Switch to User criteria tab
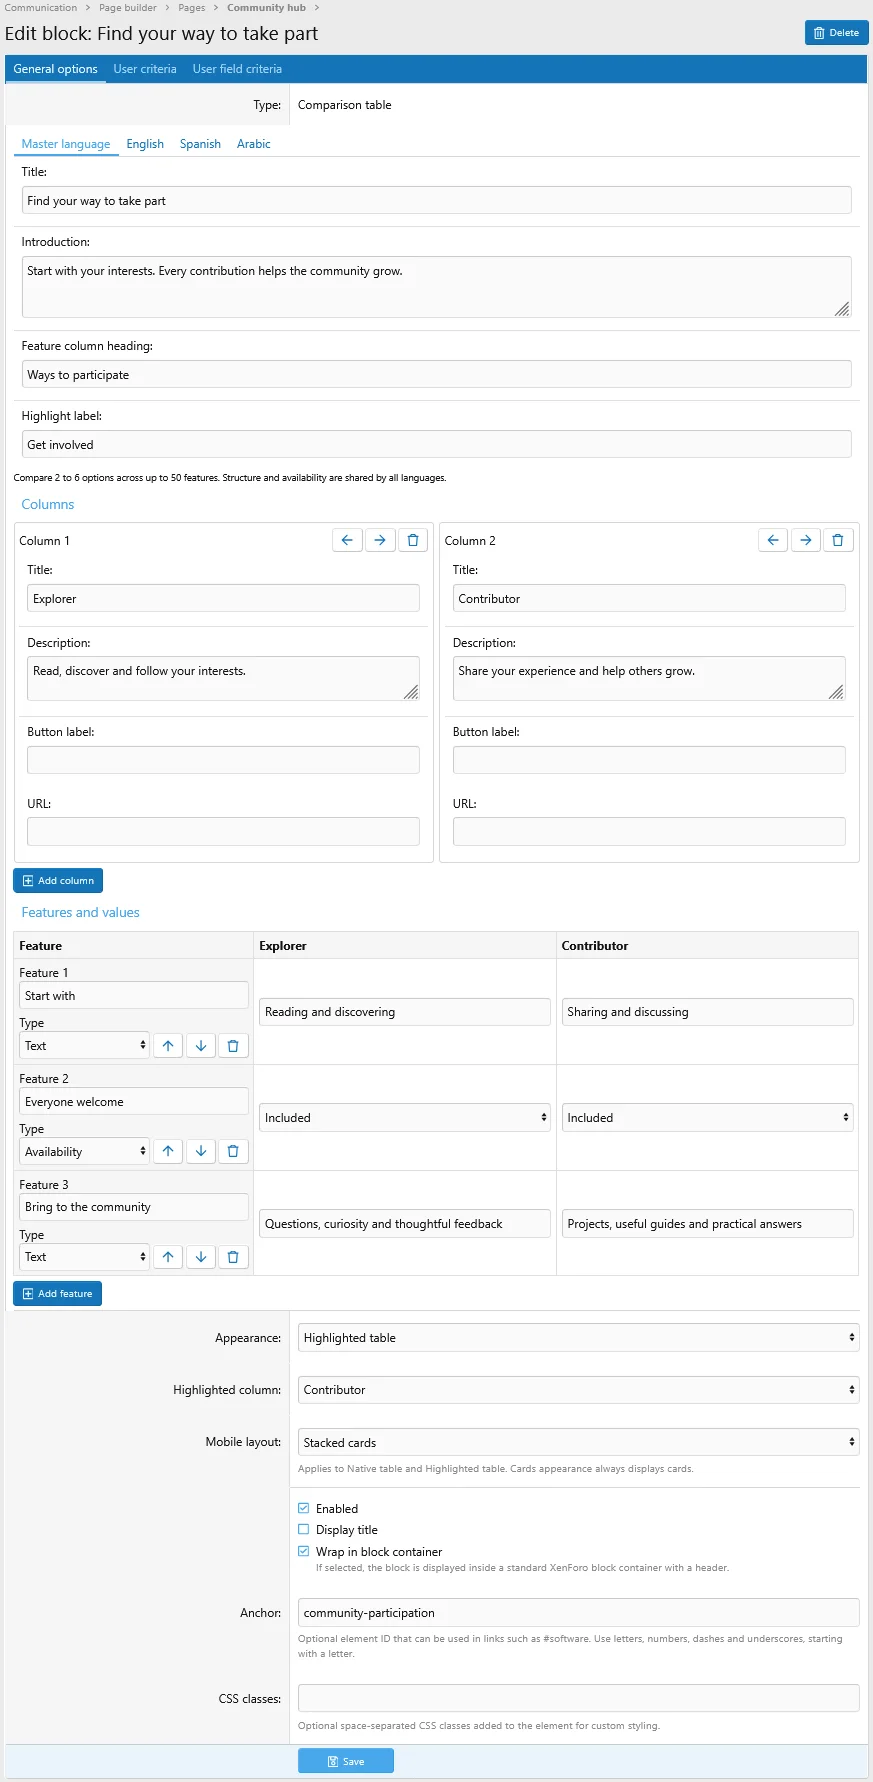 pos(145,69)
